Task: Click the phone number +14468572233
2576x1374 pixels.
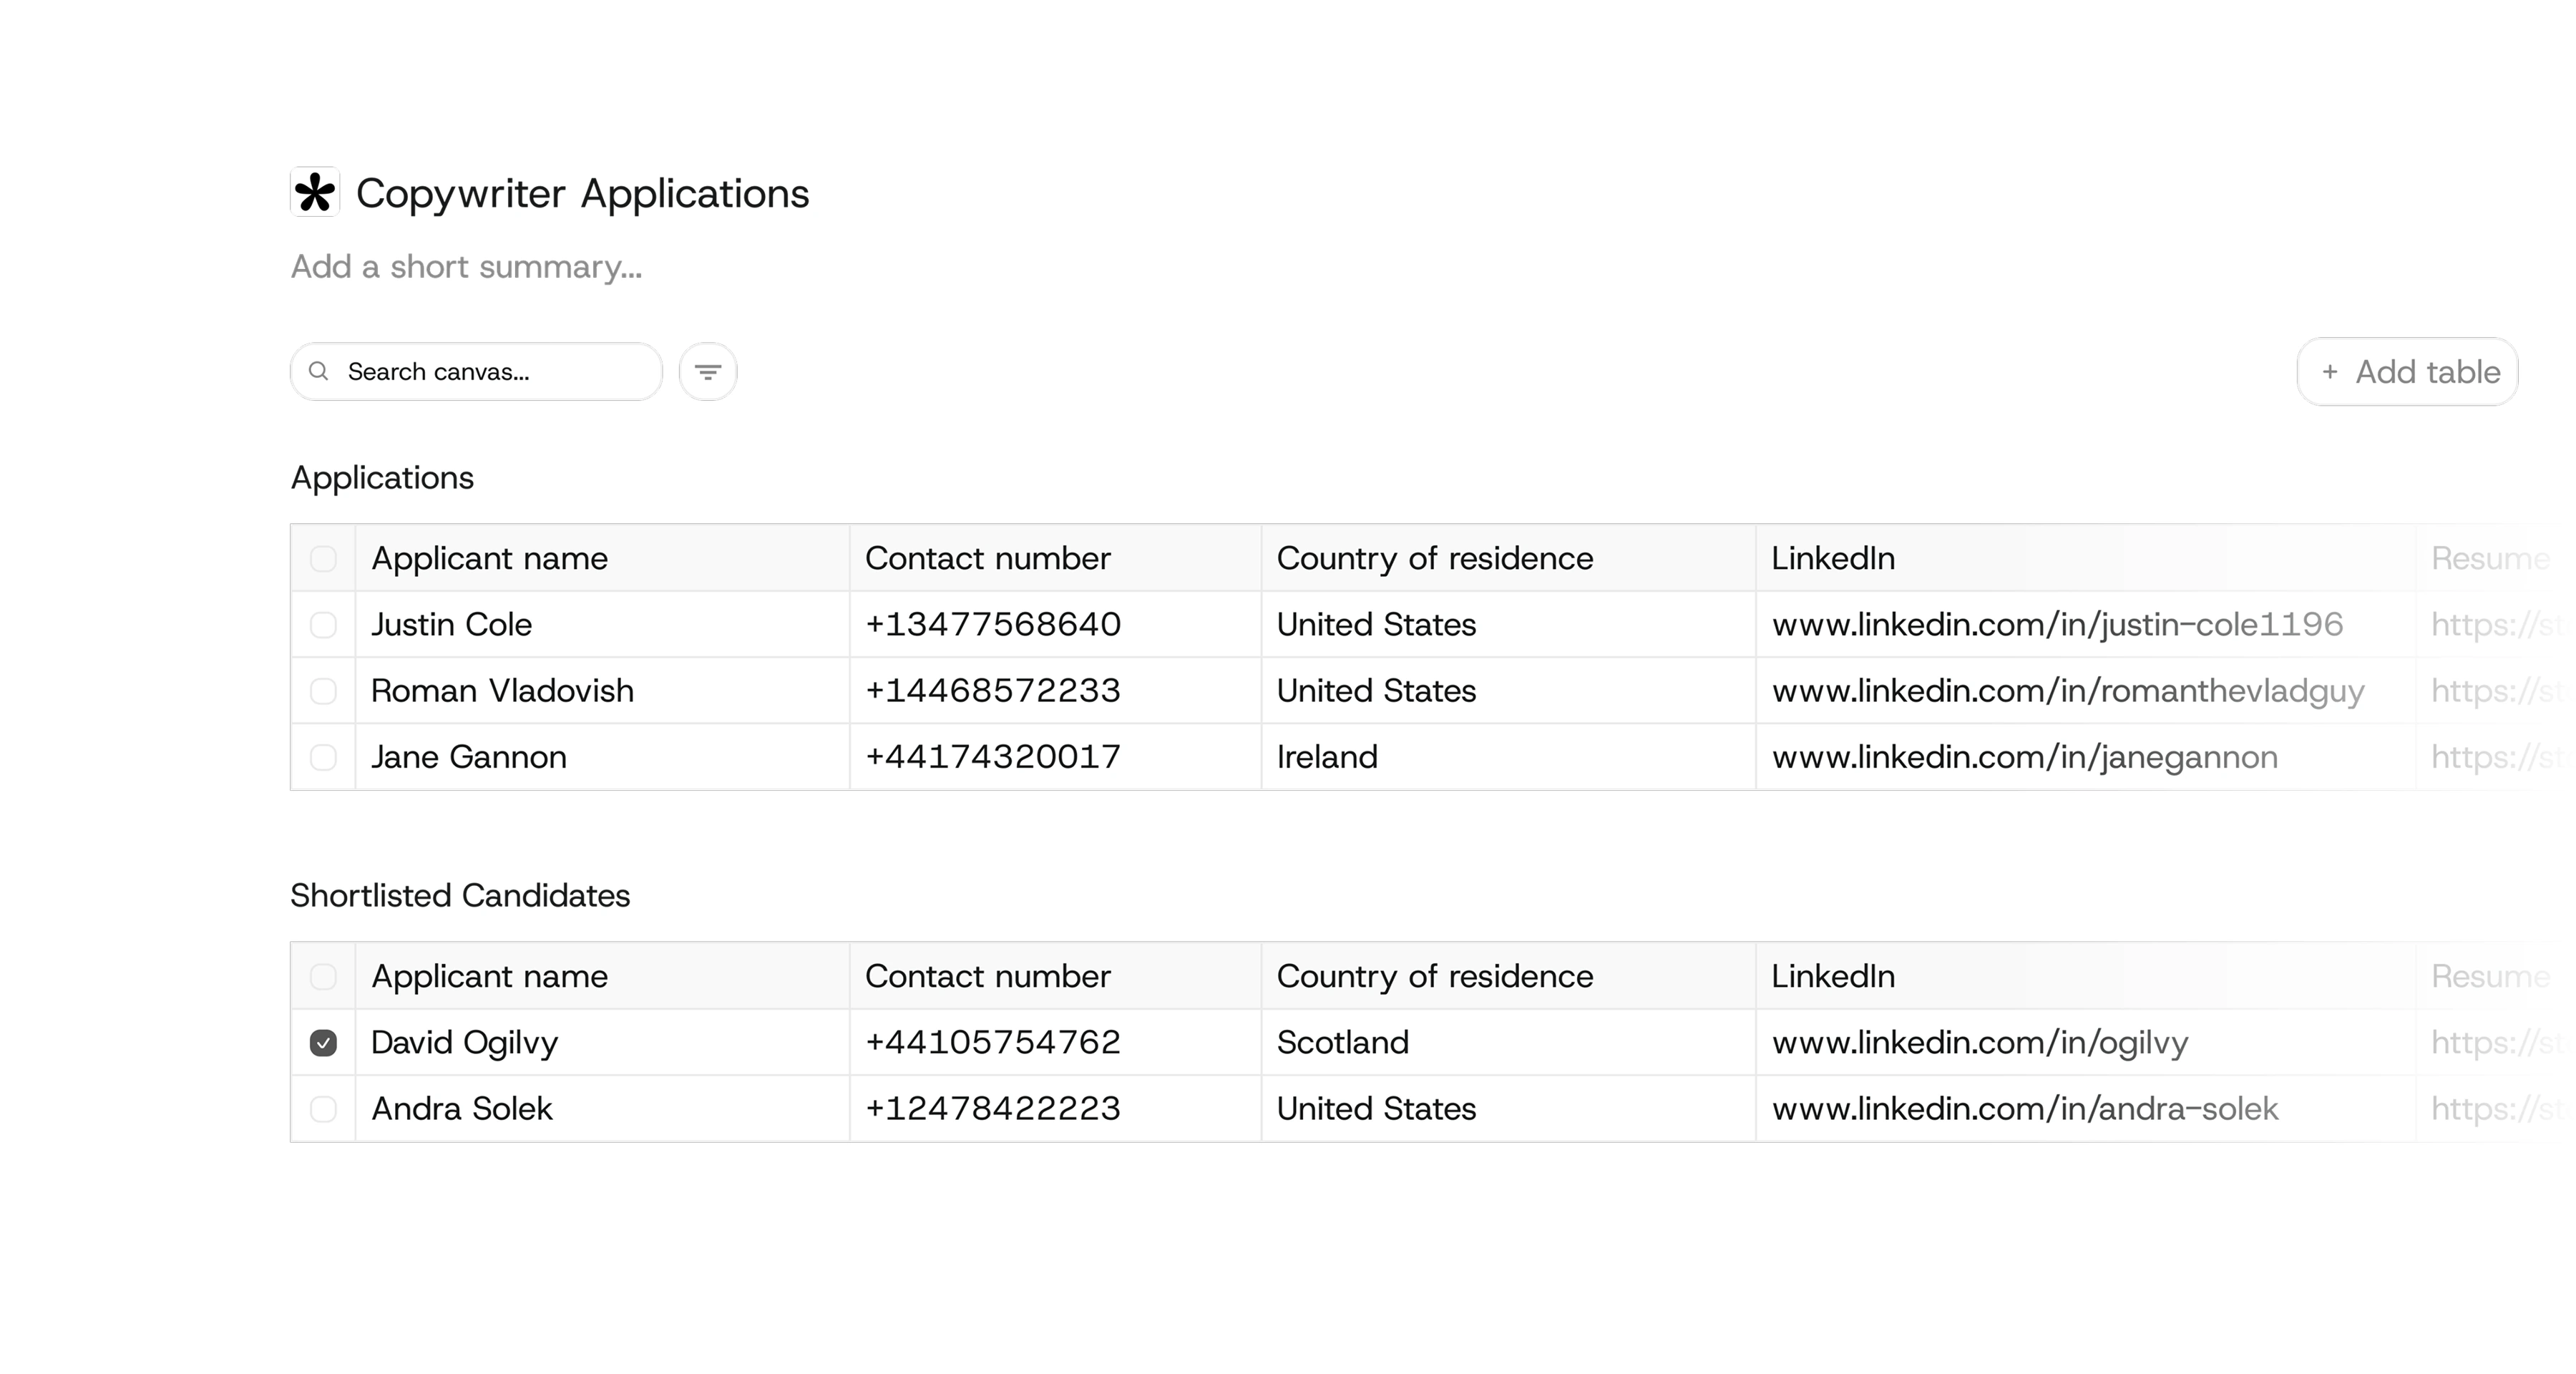Action: [x=993, y=691]
